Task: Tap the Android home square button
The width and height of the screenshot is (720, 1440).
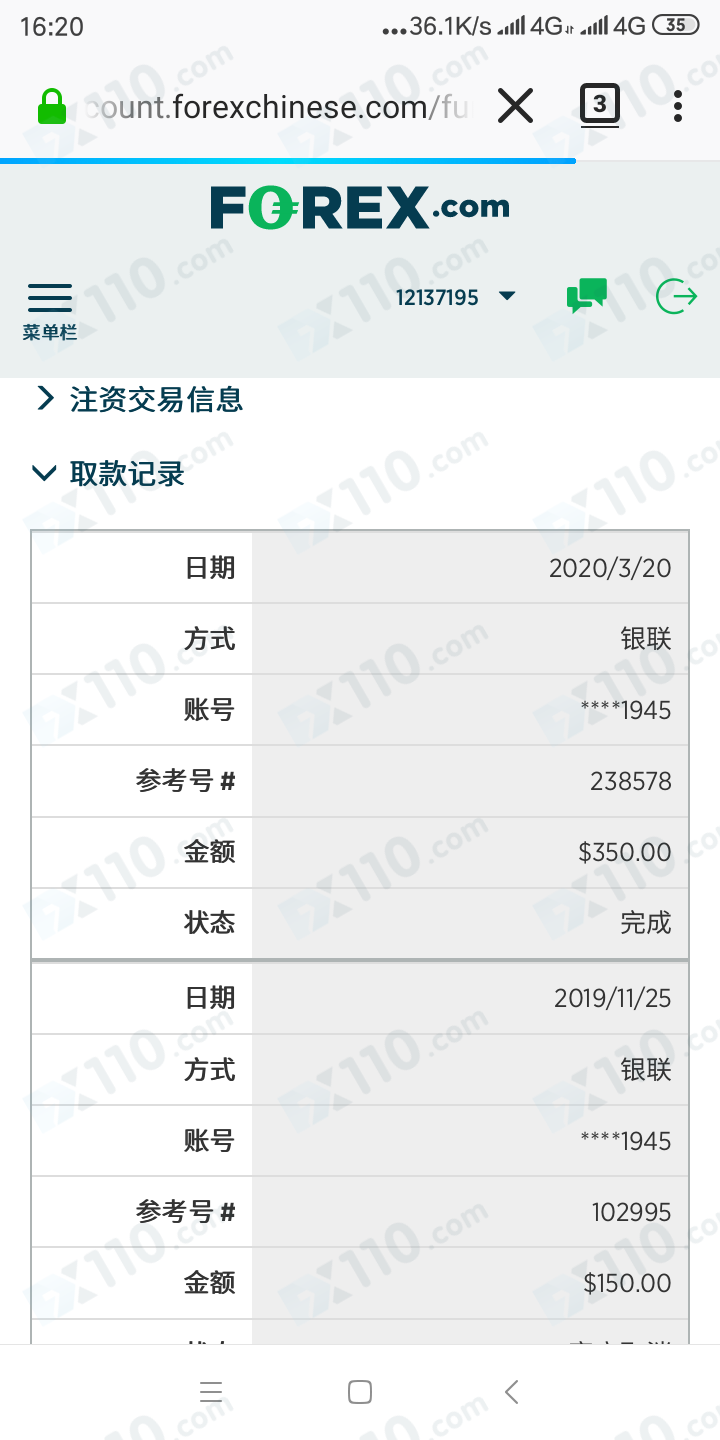Action: tap(360, 1391)
